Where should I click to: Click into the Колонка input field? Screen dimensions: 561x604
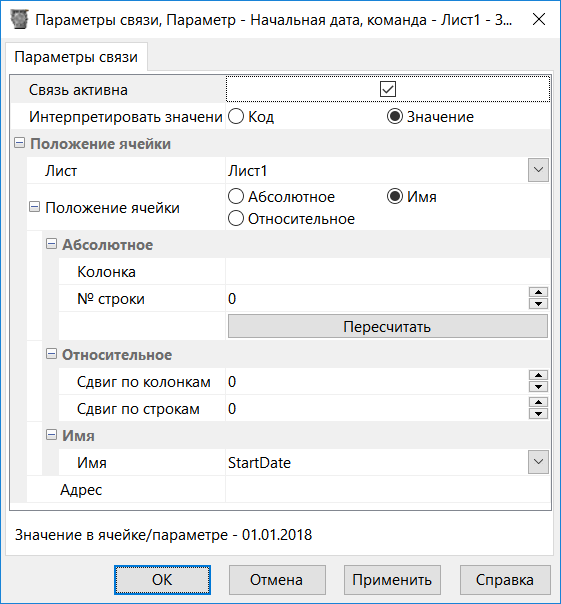[388, 272]
